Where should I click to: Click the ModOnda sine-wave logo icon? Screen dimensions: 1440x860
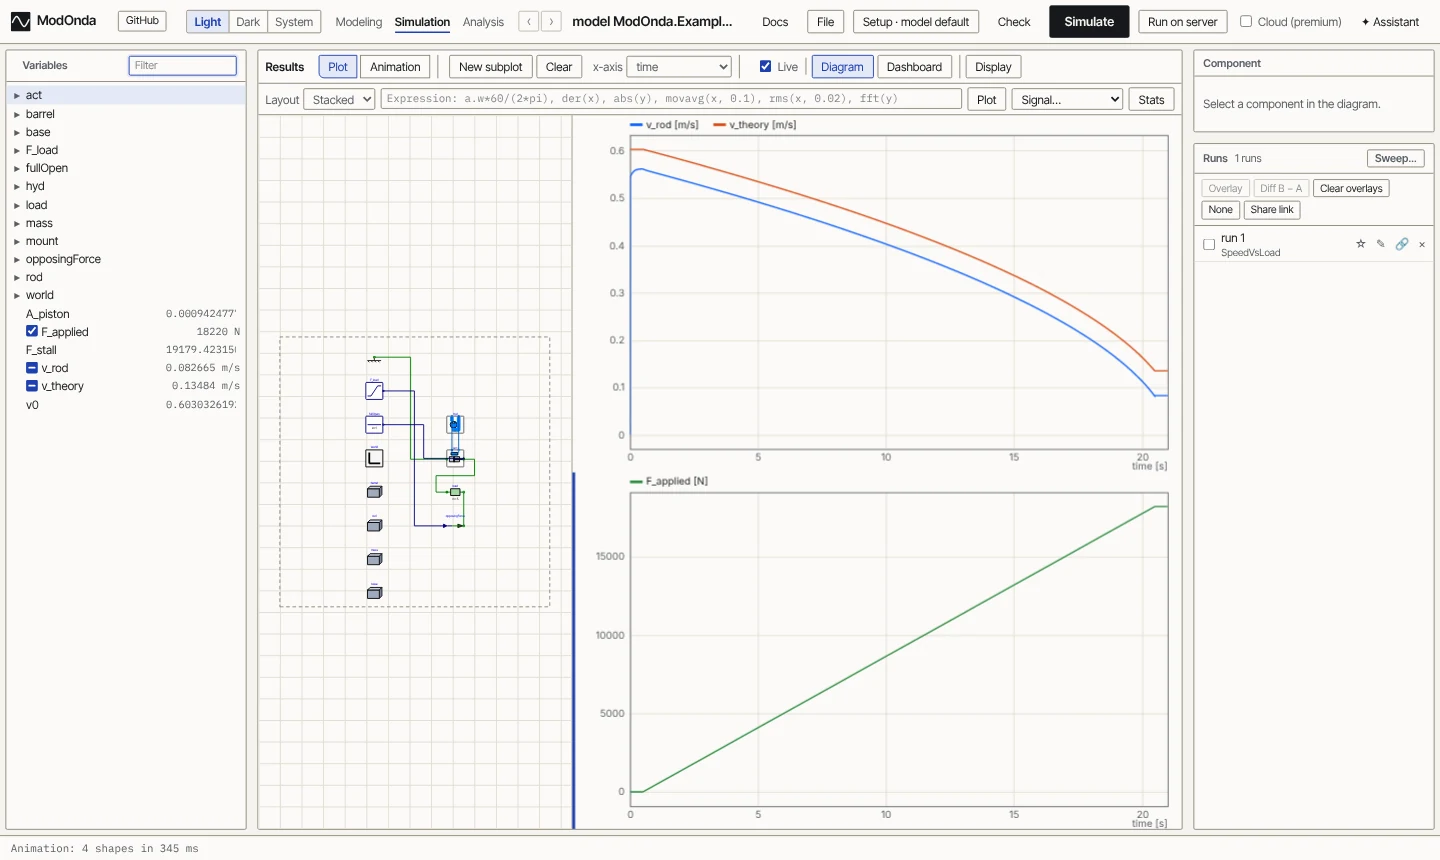pos(20,21)
